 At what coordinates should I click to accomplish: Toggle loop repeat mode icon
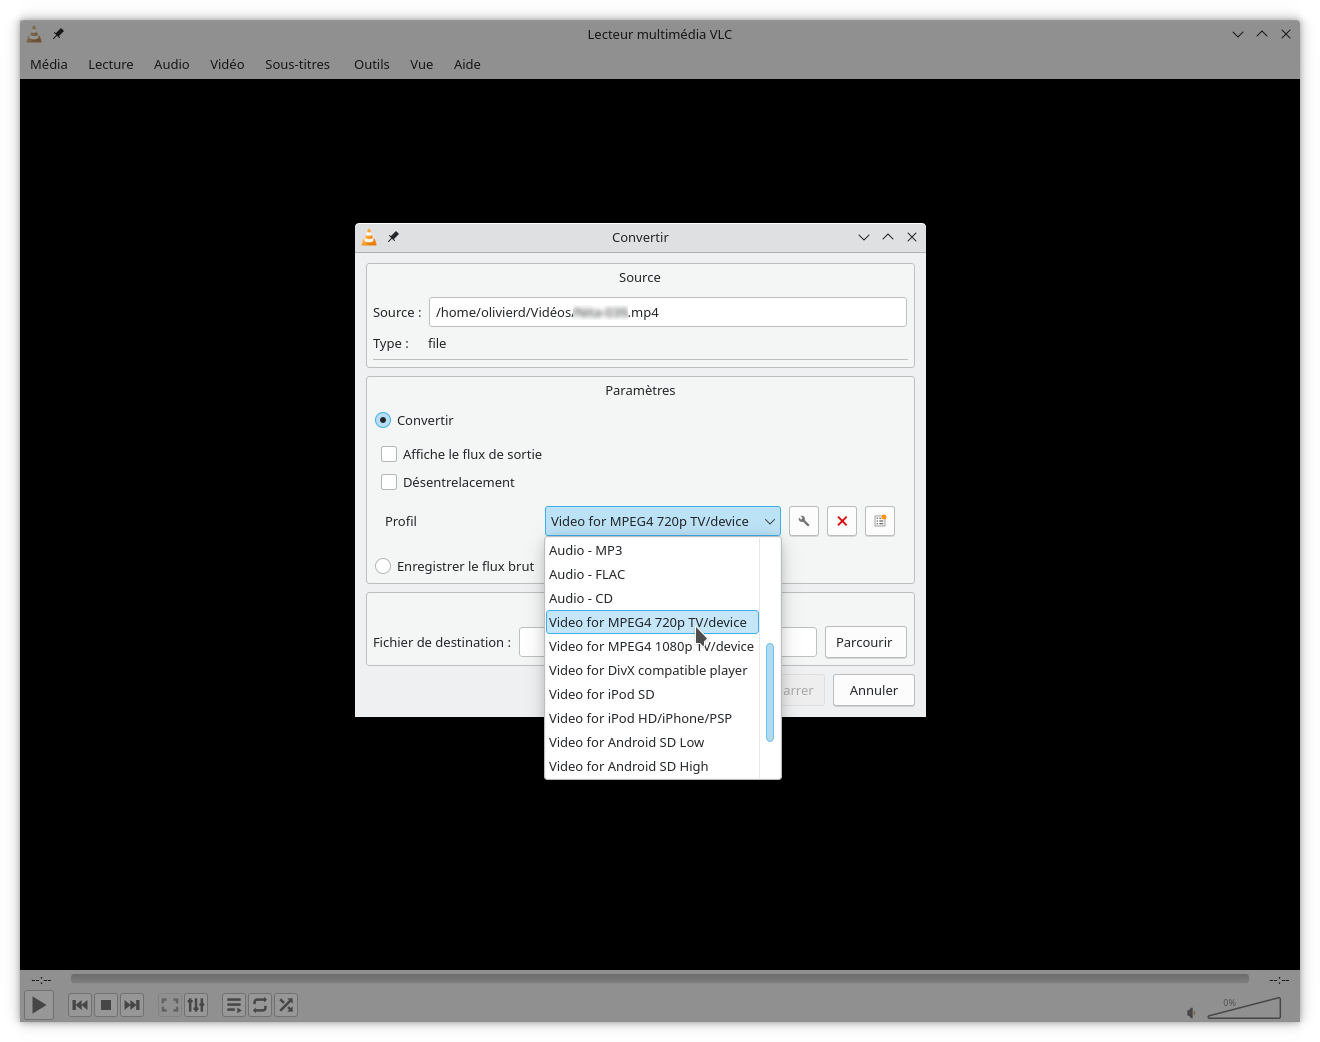260,1005
